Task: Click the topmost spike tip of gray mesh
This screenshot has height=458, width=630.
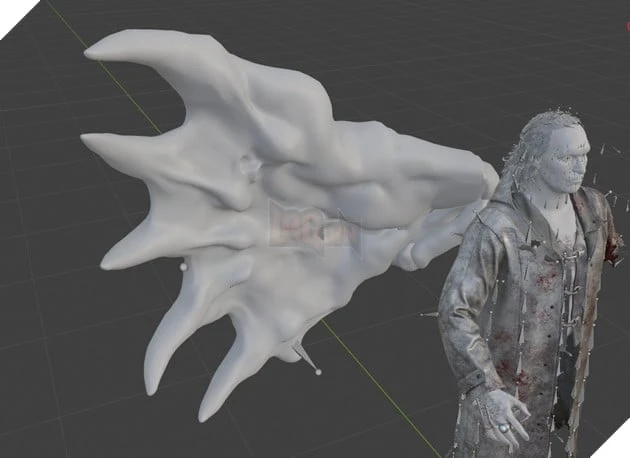Action: point(92,49)
